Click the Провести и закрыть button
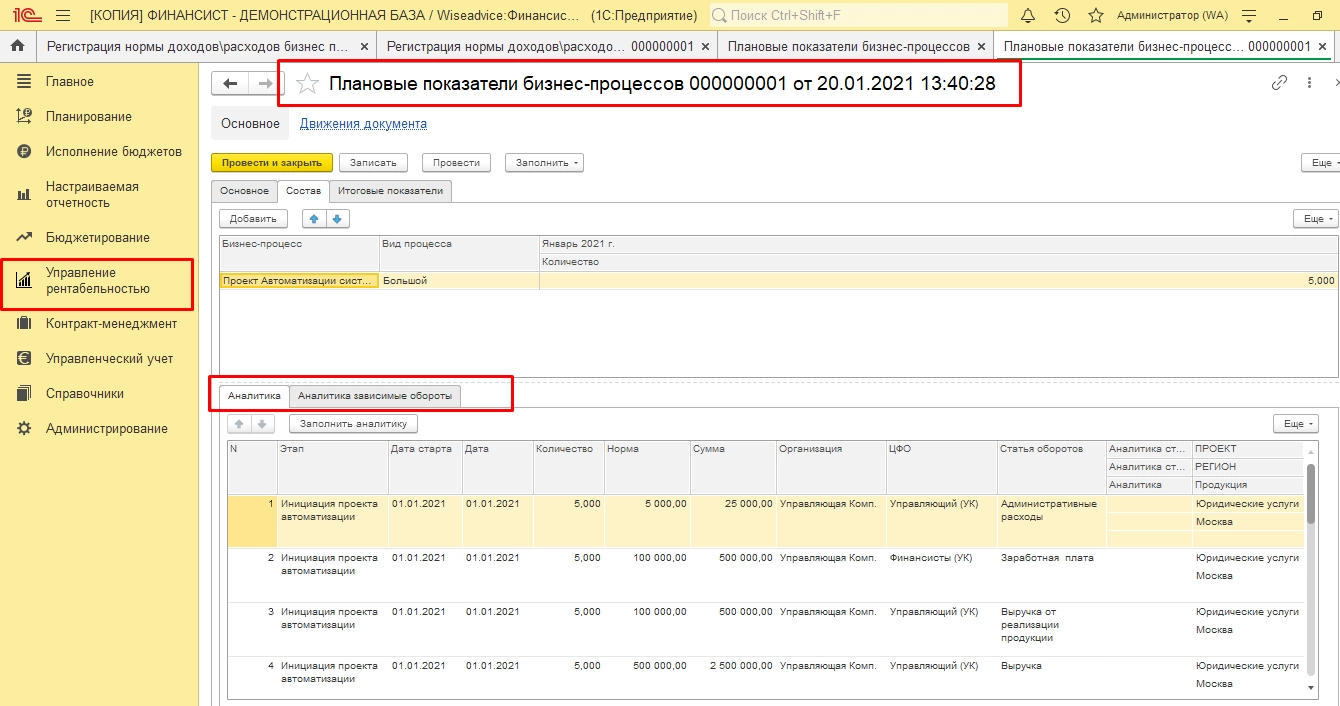 tap(271, 162)
